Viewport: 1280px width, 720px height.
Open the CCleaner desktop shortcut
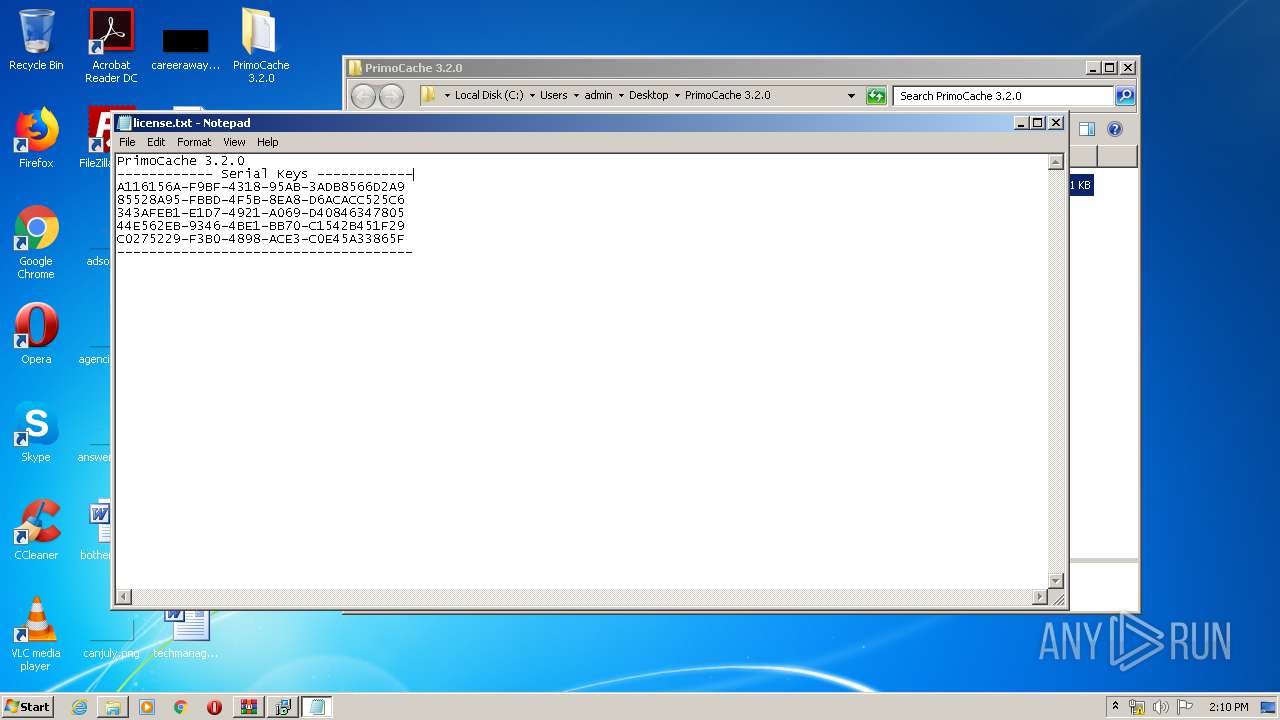(x=36, y=529)
